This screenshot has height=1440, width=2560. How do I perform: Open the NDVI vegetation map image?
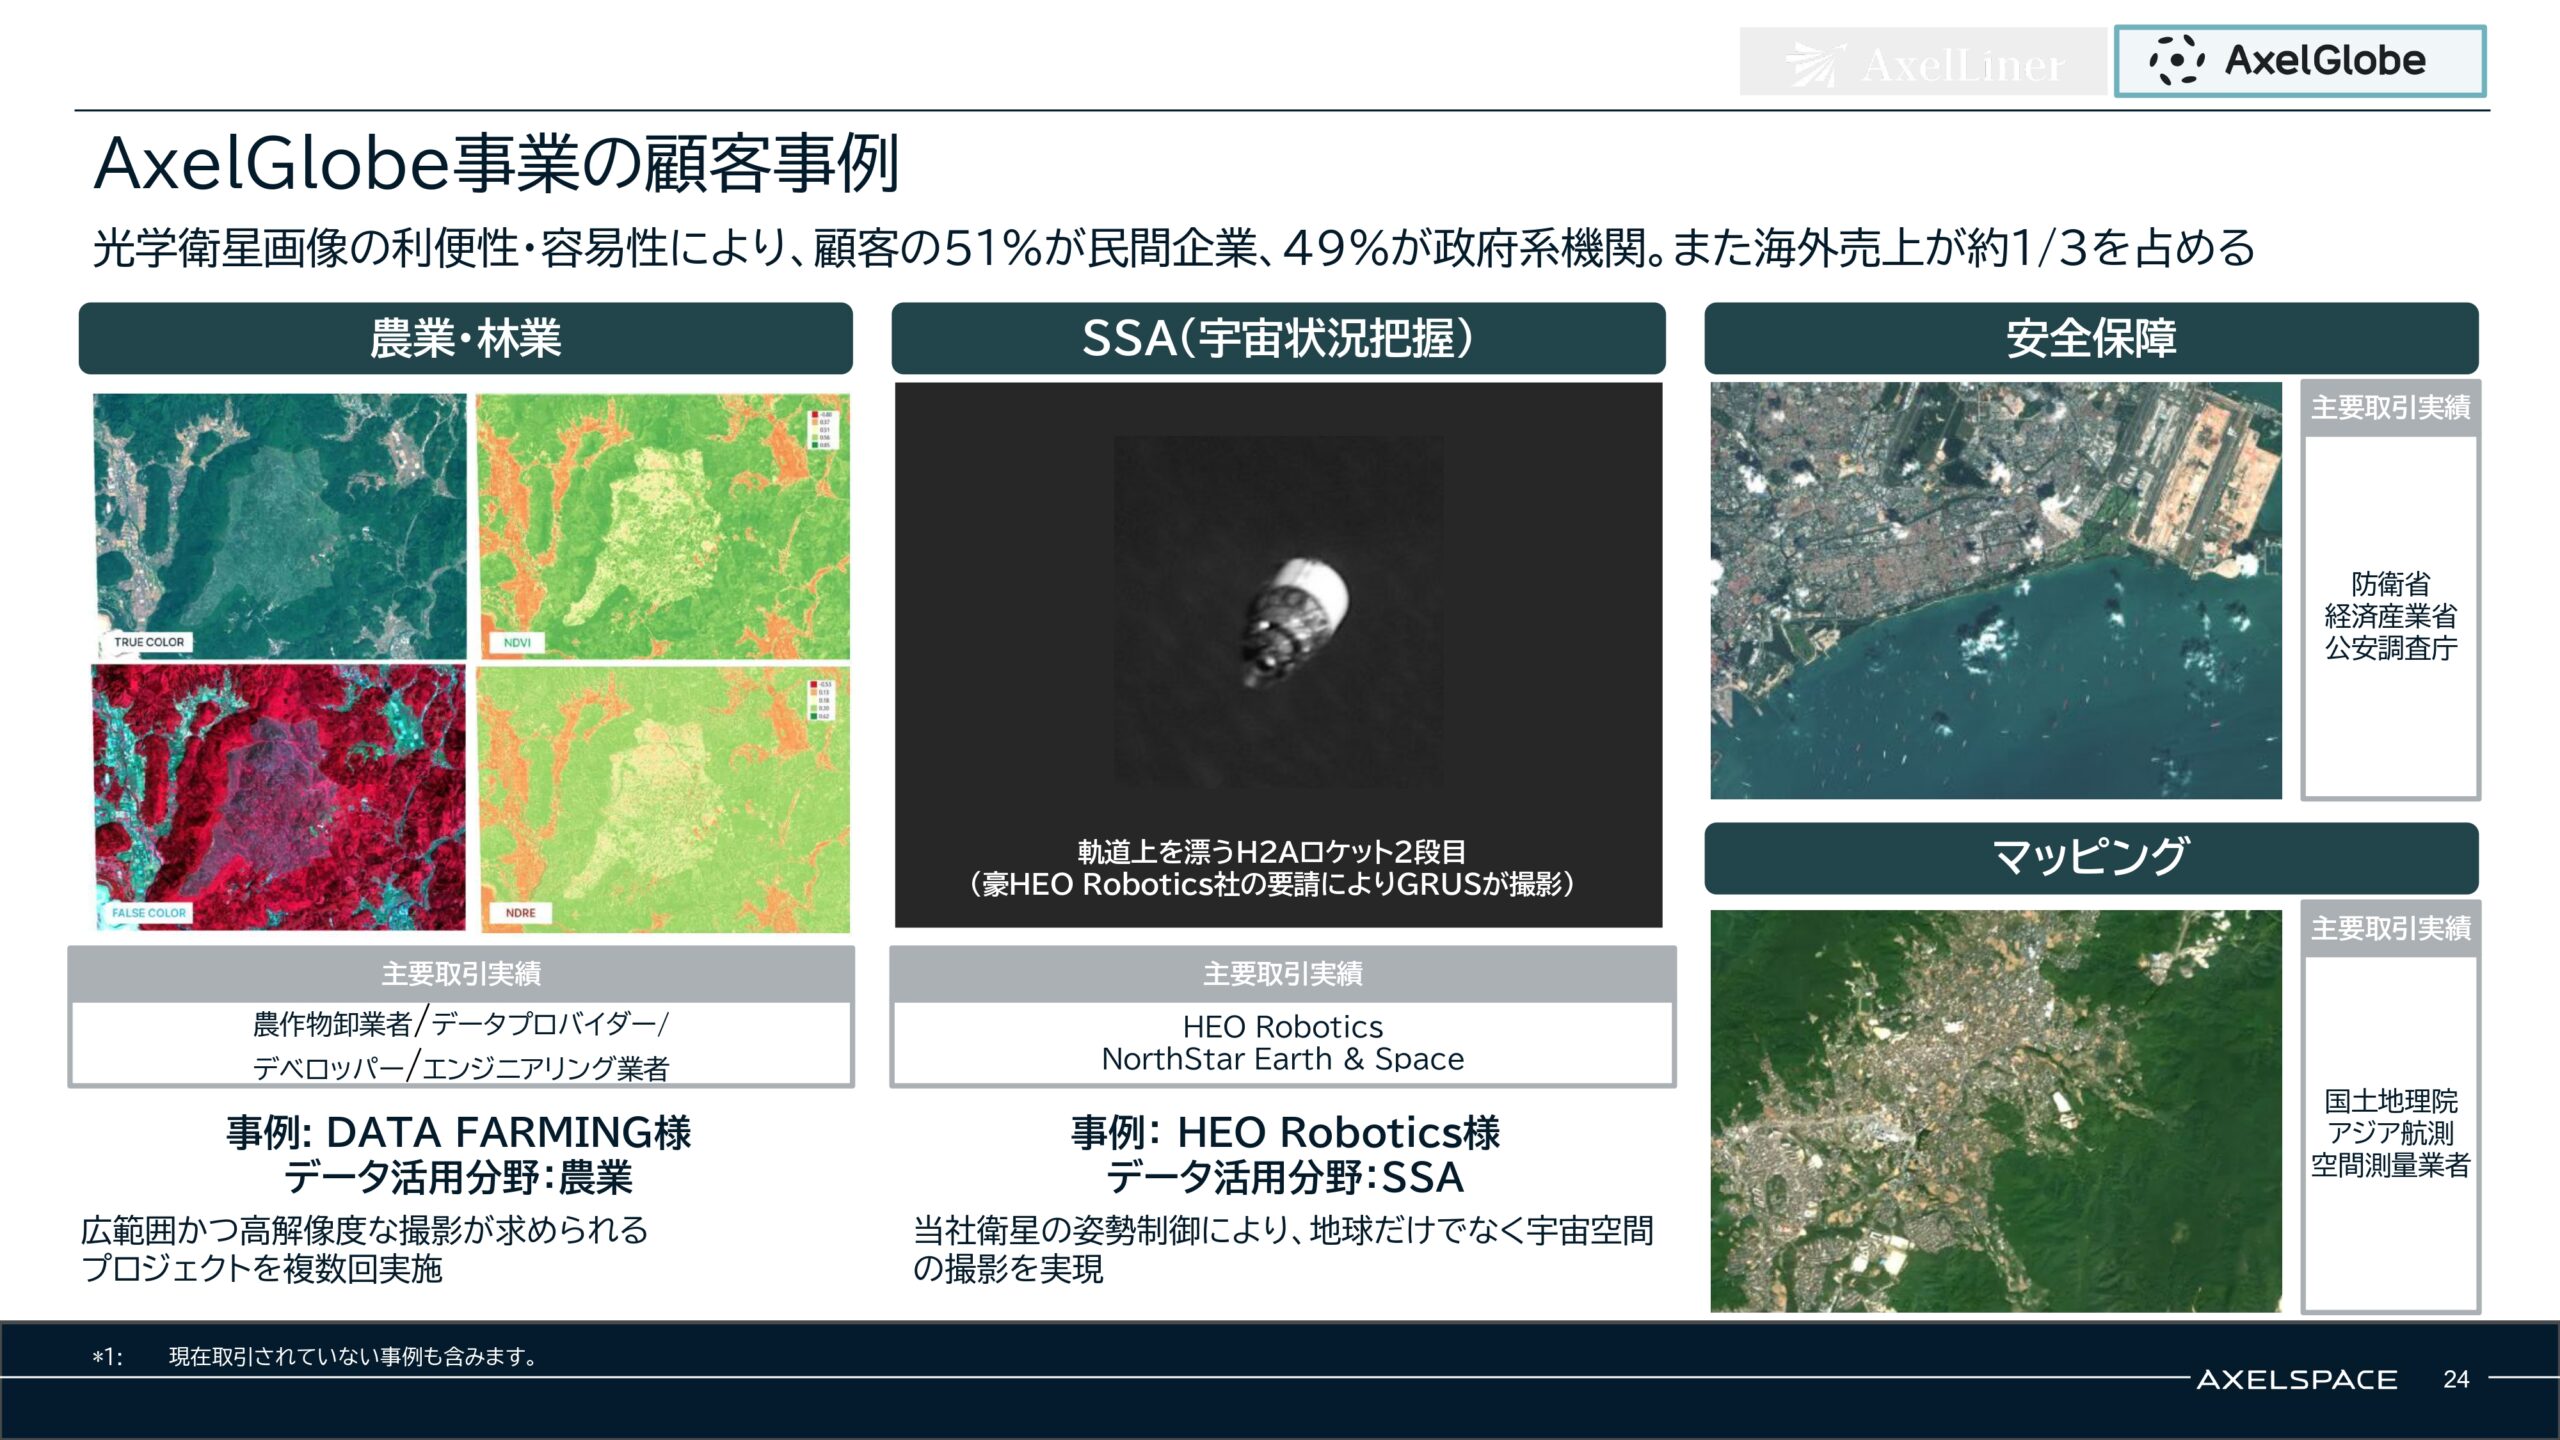(663, 526)
